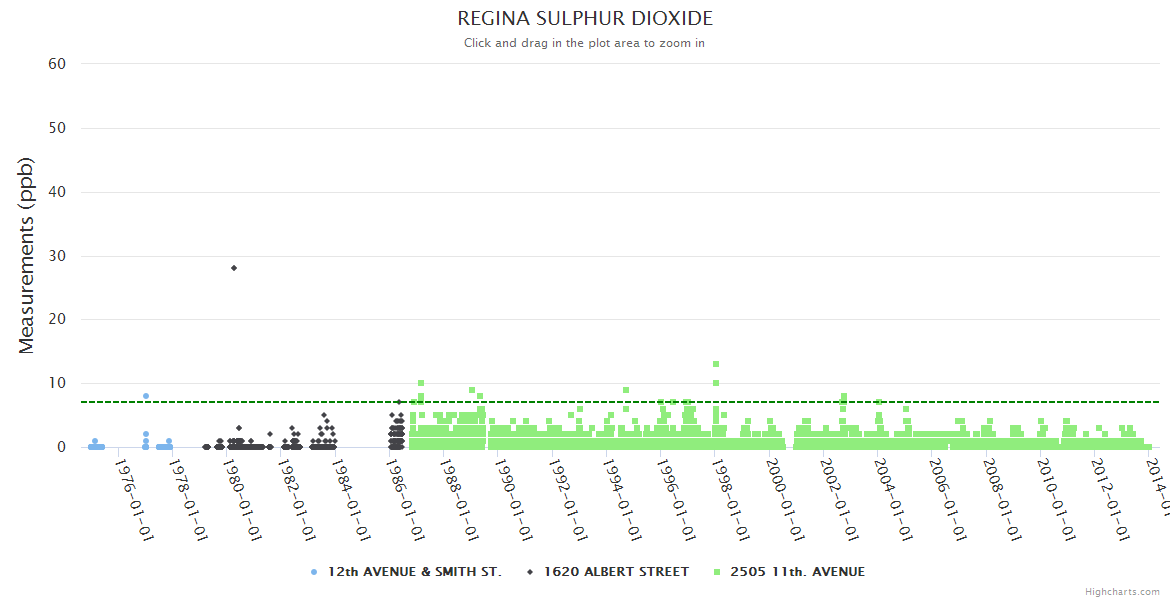Click the 'Click and drag' subtitle text

click(x=584, y=43)
